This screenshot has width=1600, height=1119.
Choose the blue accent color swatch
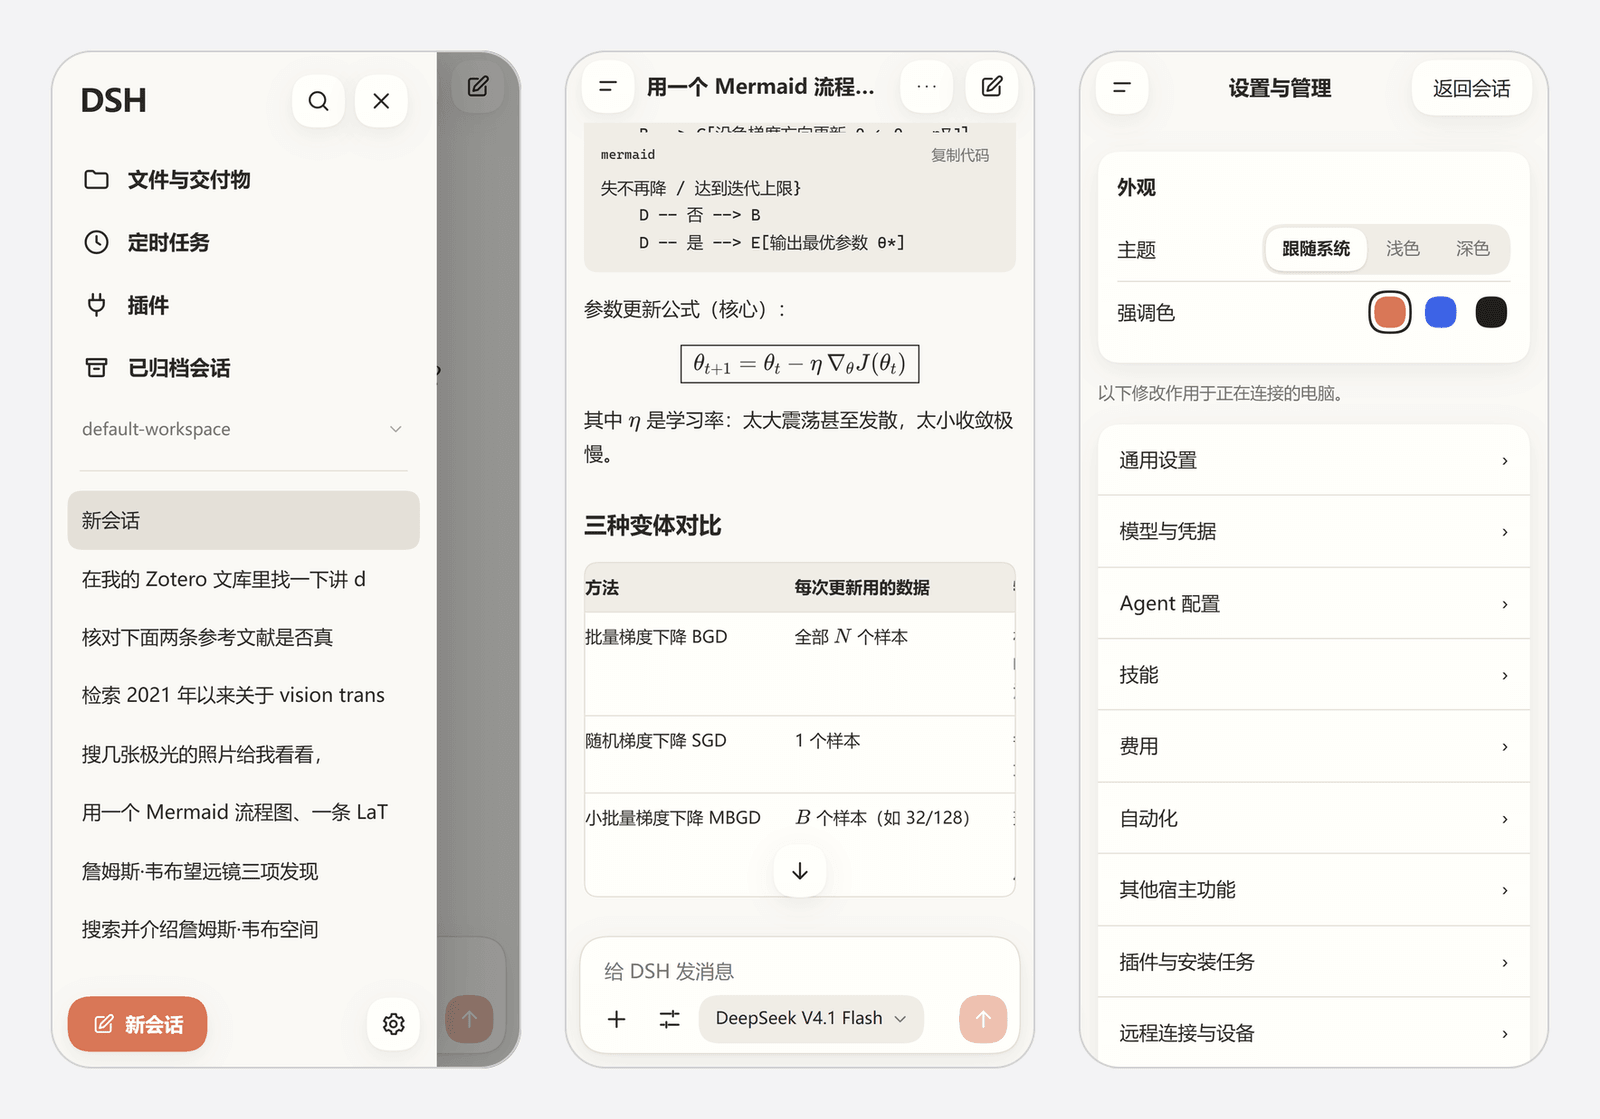pyautogui.click(x=1440, y=313)
